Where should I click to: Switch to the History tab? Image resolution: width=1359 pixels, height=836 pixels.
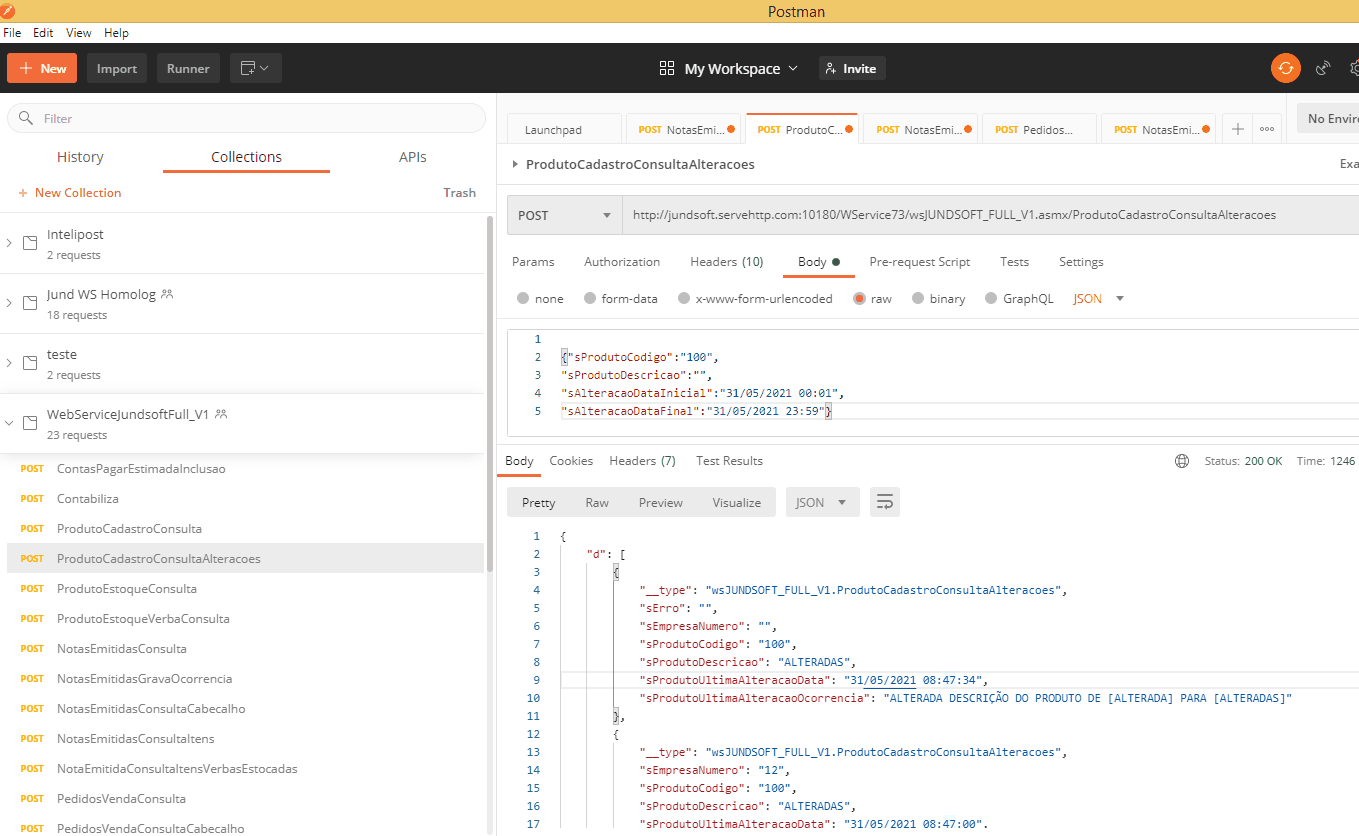click(x=80, y=157)
